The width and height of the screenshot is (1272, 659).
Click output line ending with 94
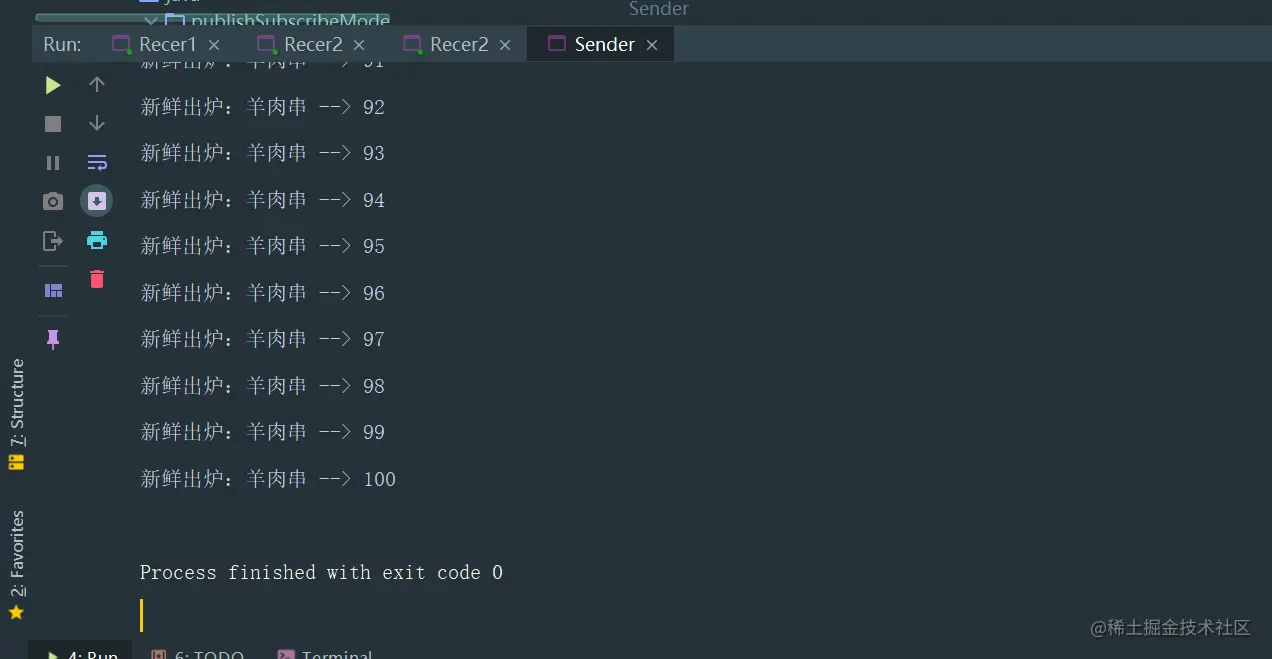[263, 200]
